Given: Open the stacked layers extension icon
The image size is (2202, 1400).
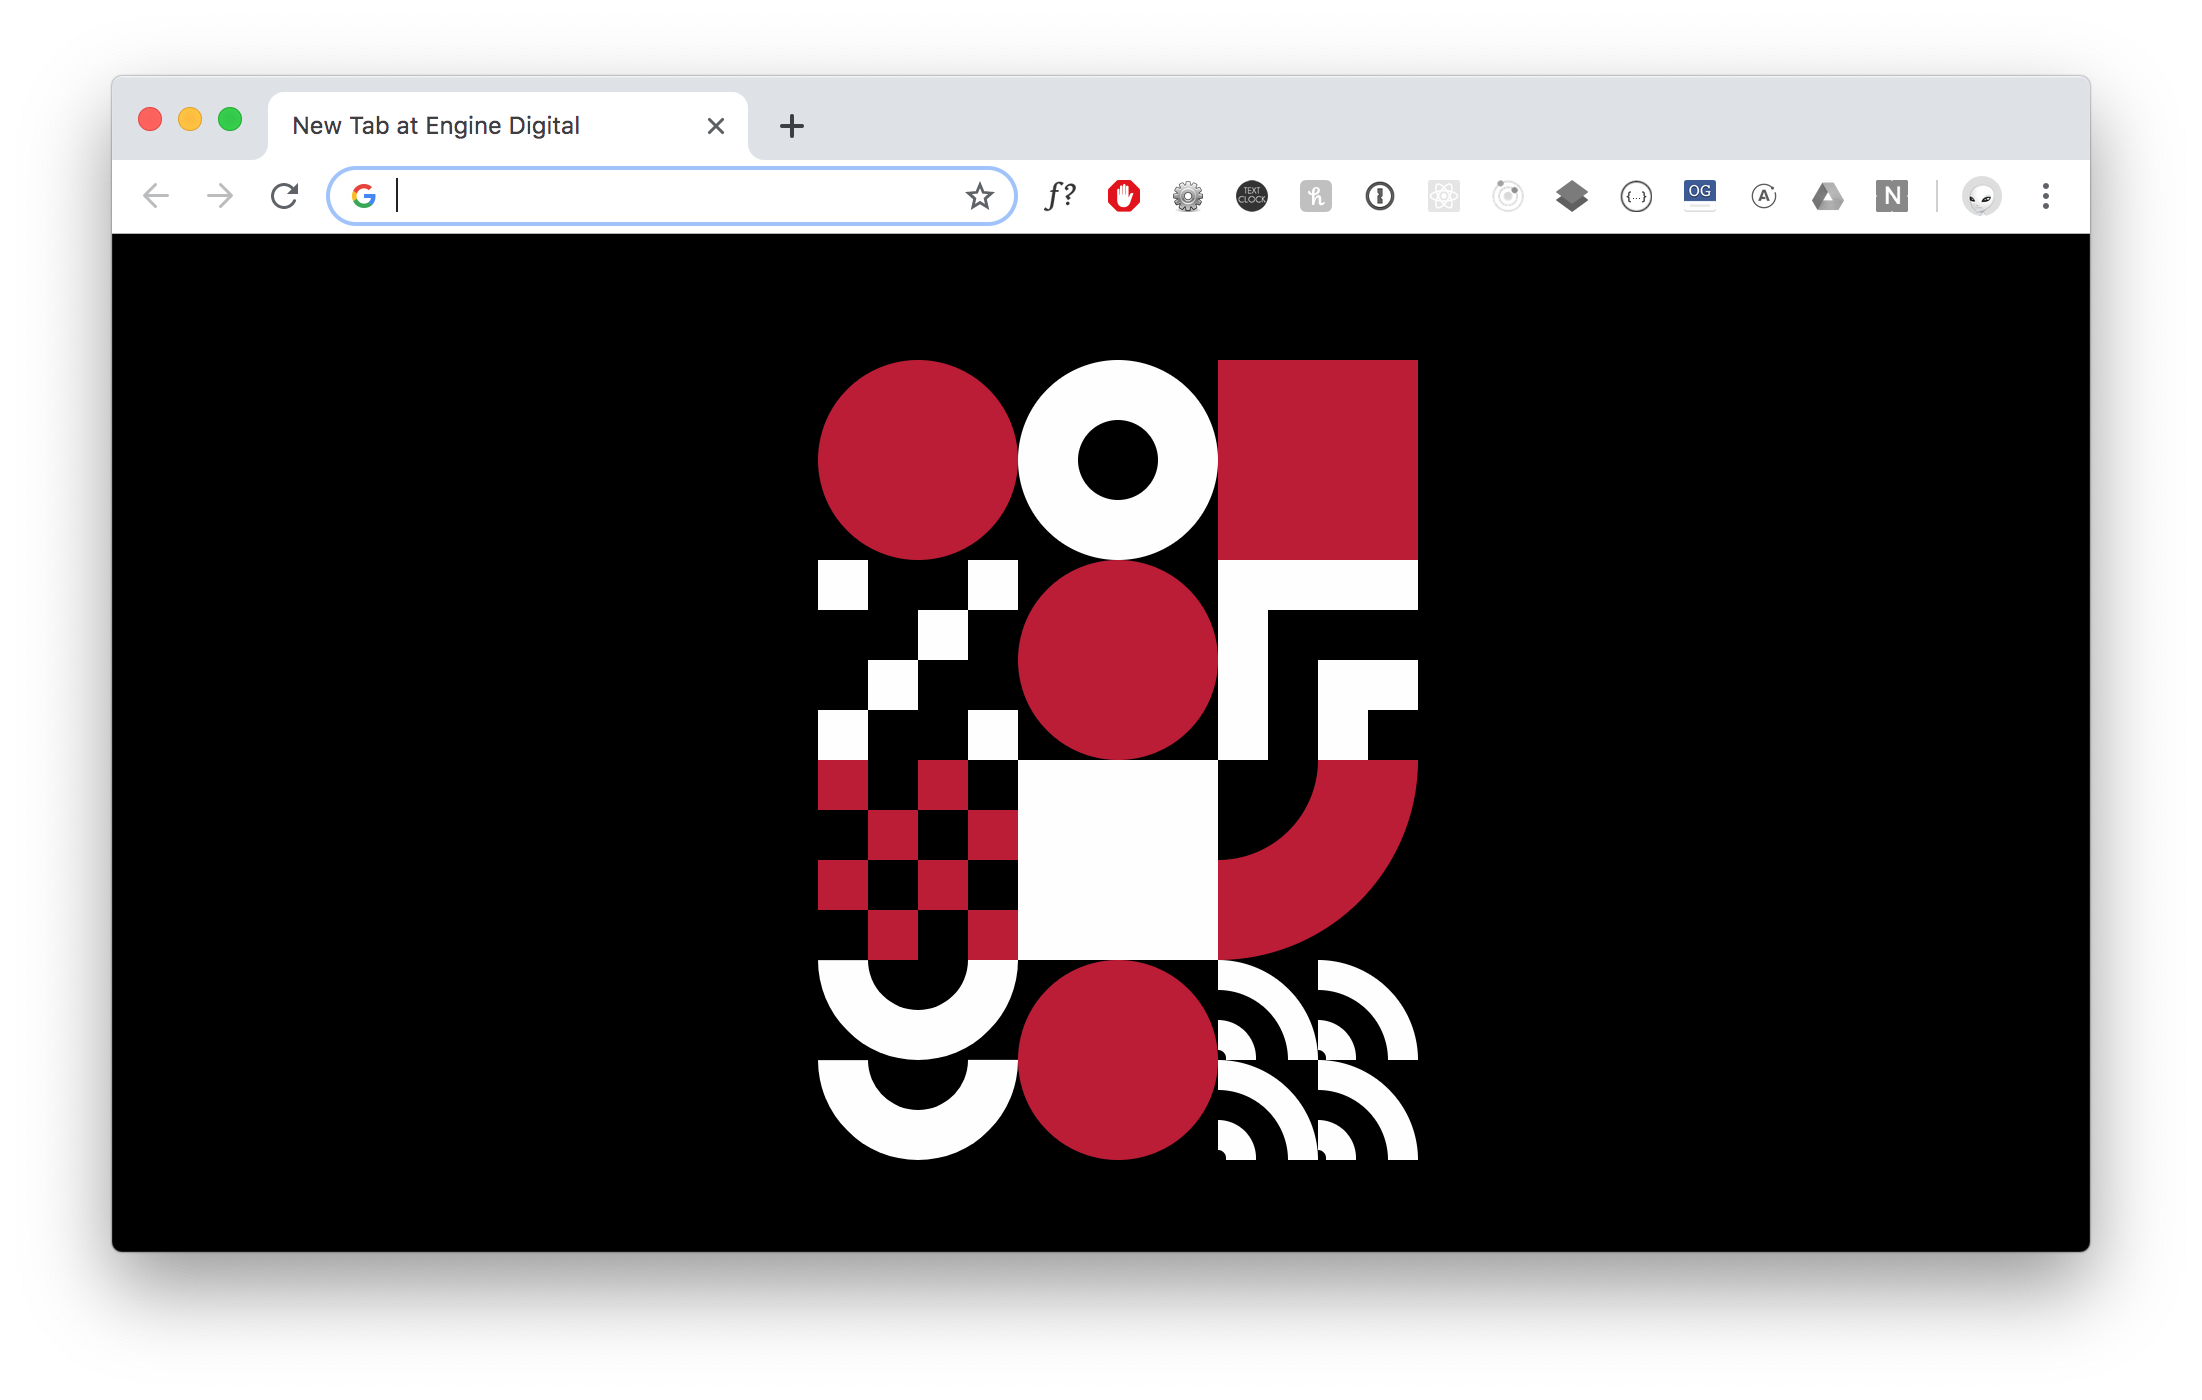Looking at the screenshot, I should [x=1572, y=196].
